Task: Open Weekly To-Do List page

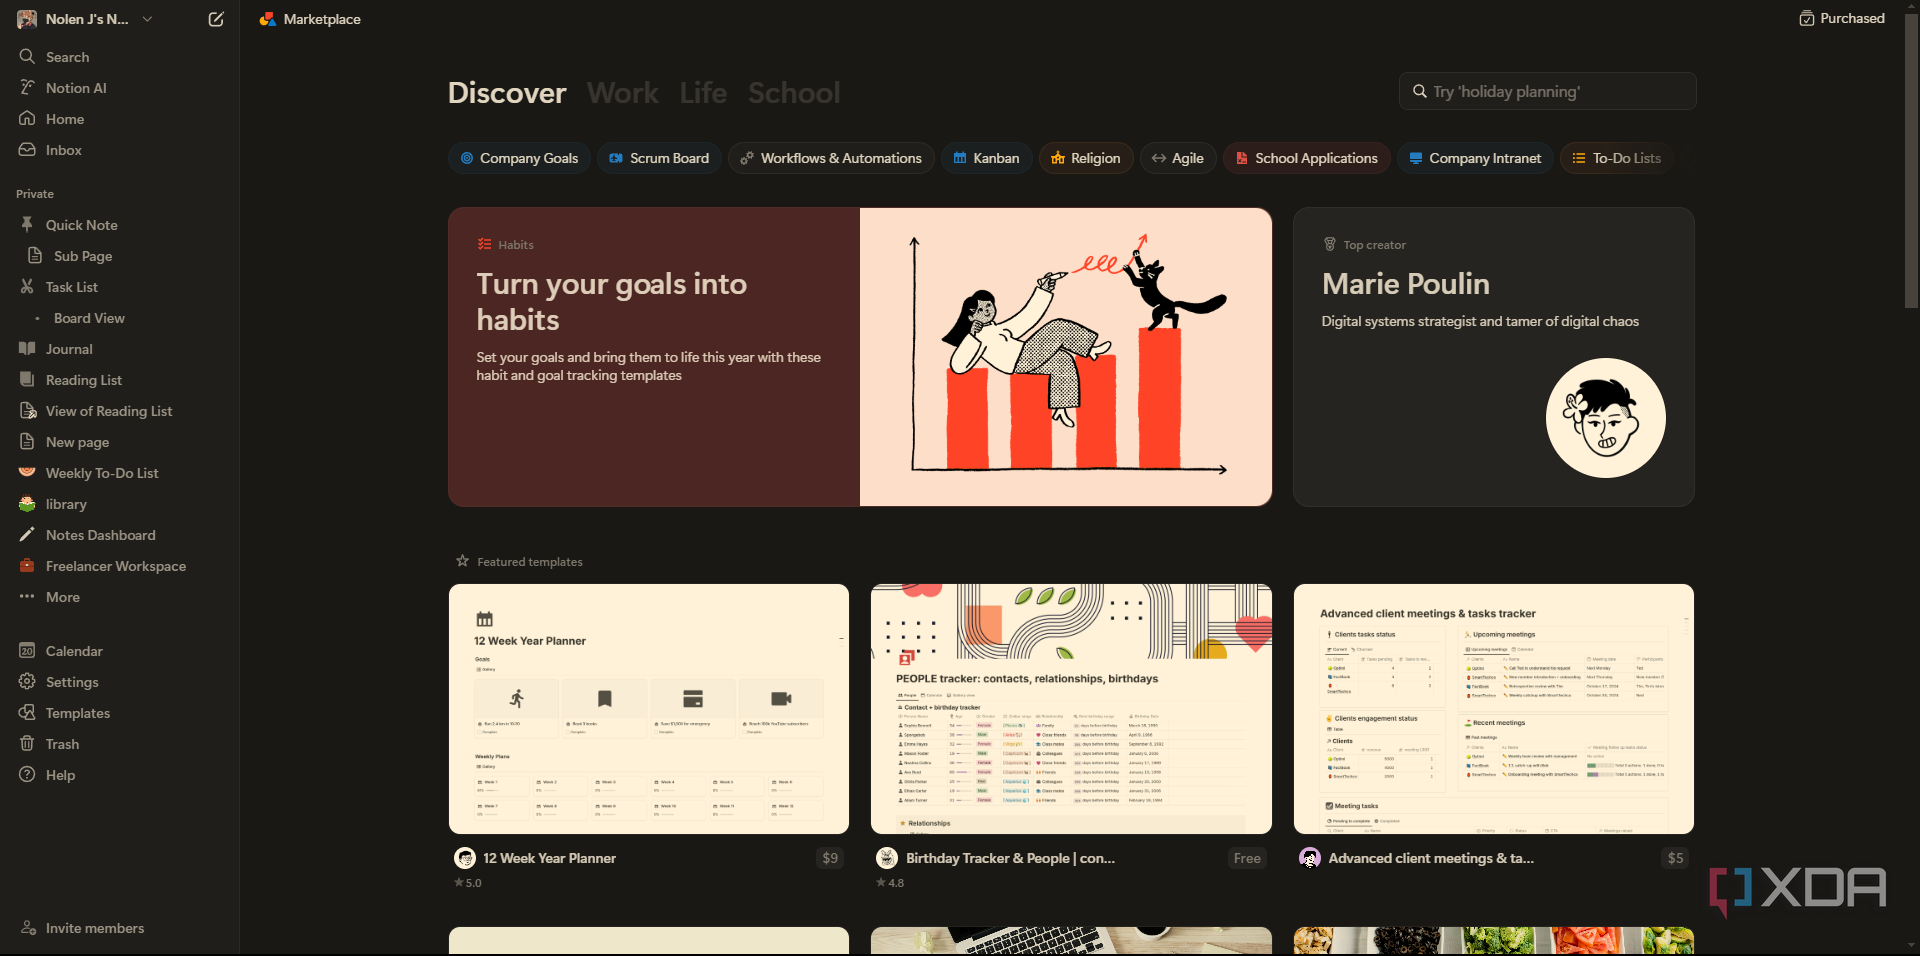Action: 120,473
